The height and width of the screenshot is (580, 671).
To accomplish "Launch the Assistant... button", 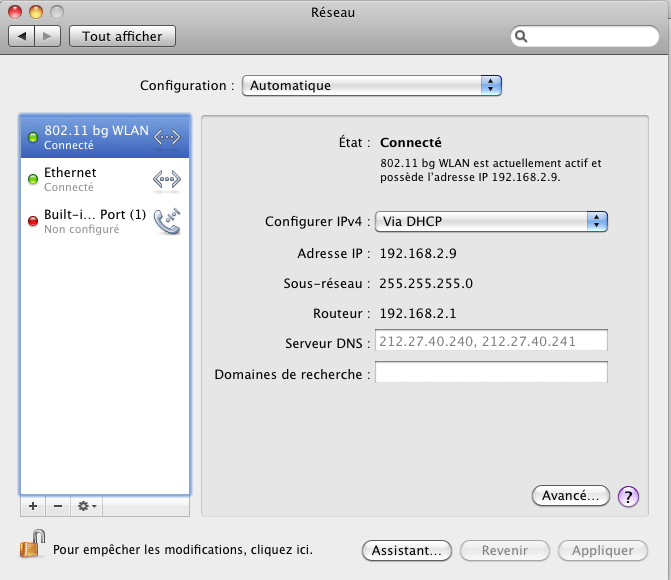I will click(x=407, y=550).
